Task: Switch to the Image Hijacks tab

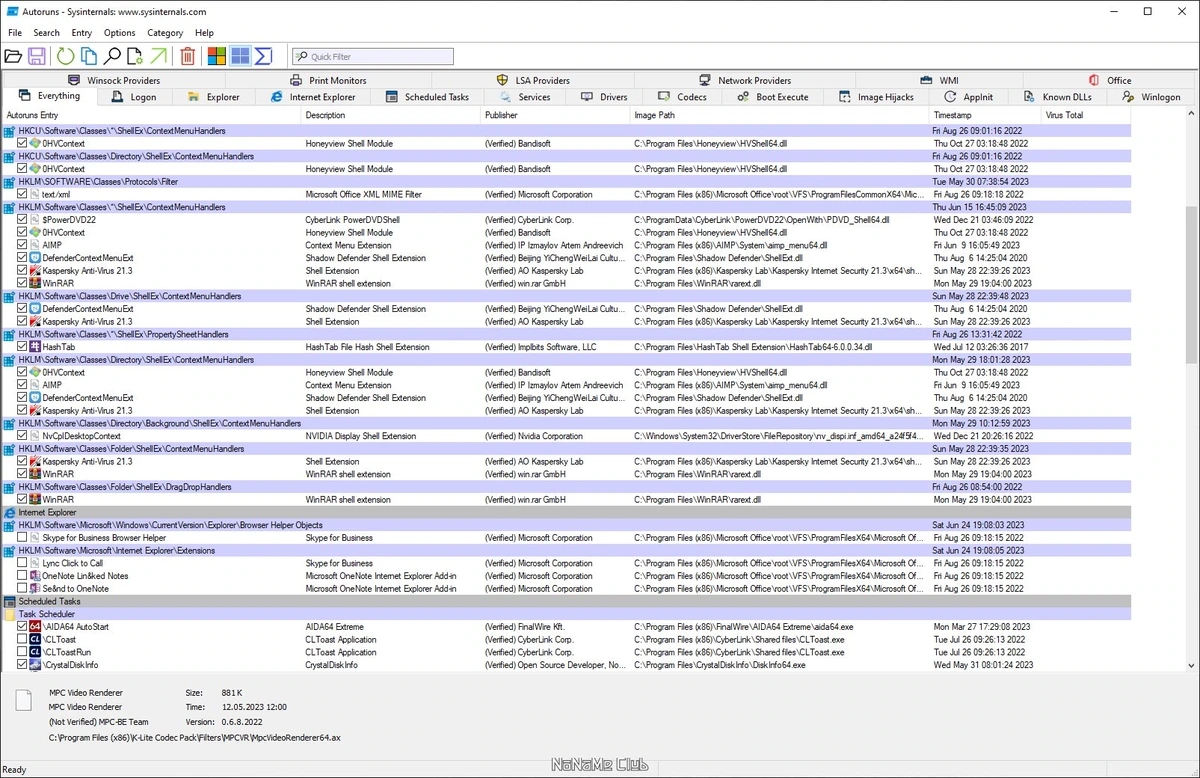Action: pos(876,97)
